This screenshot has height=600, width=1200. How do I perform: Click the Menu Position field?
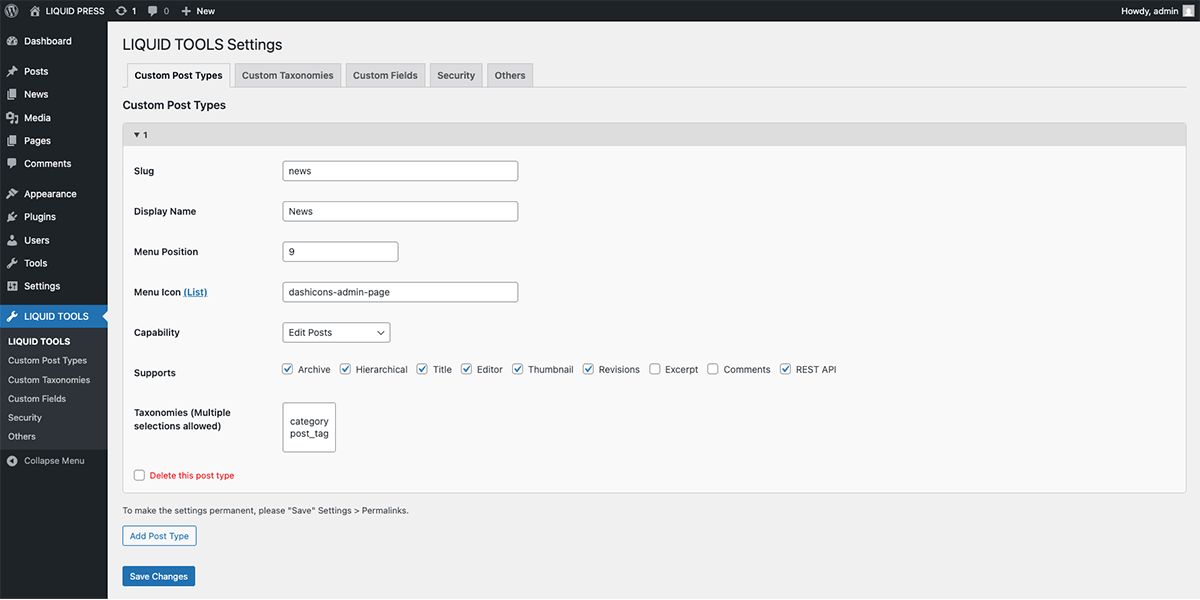pos(340,252)
